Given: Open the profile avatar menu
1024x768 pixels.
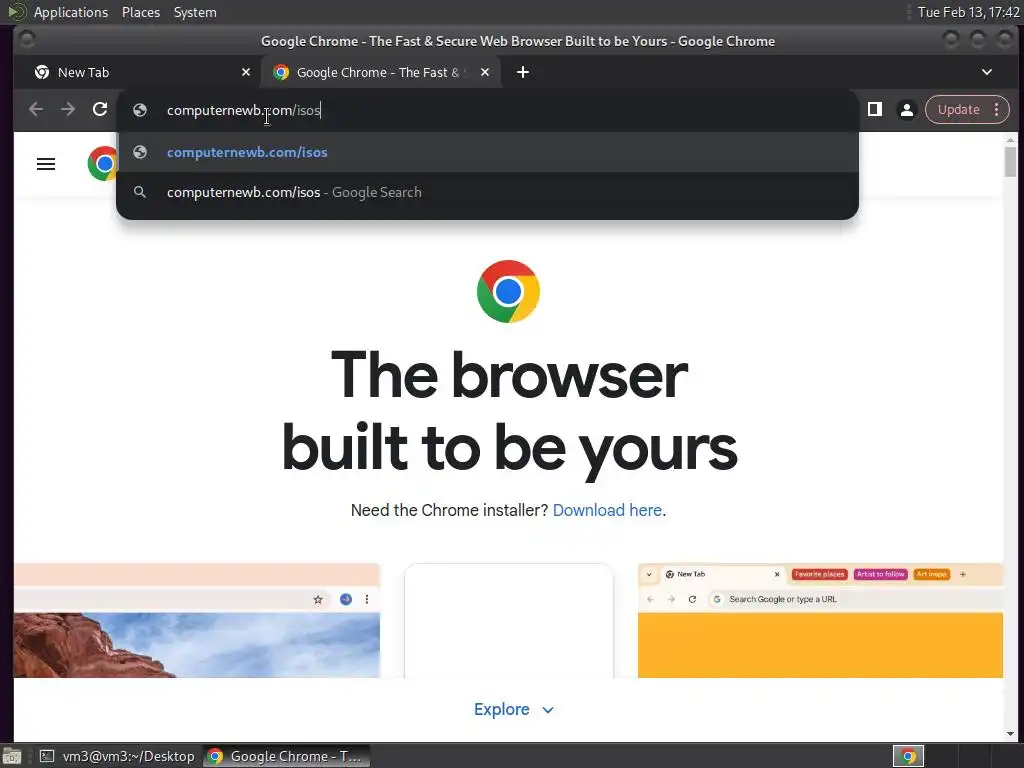Looking at the screenshot, I should coord(906,110).
